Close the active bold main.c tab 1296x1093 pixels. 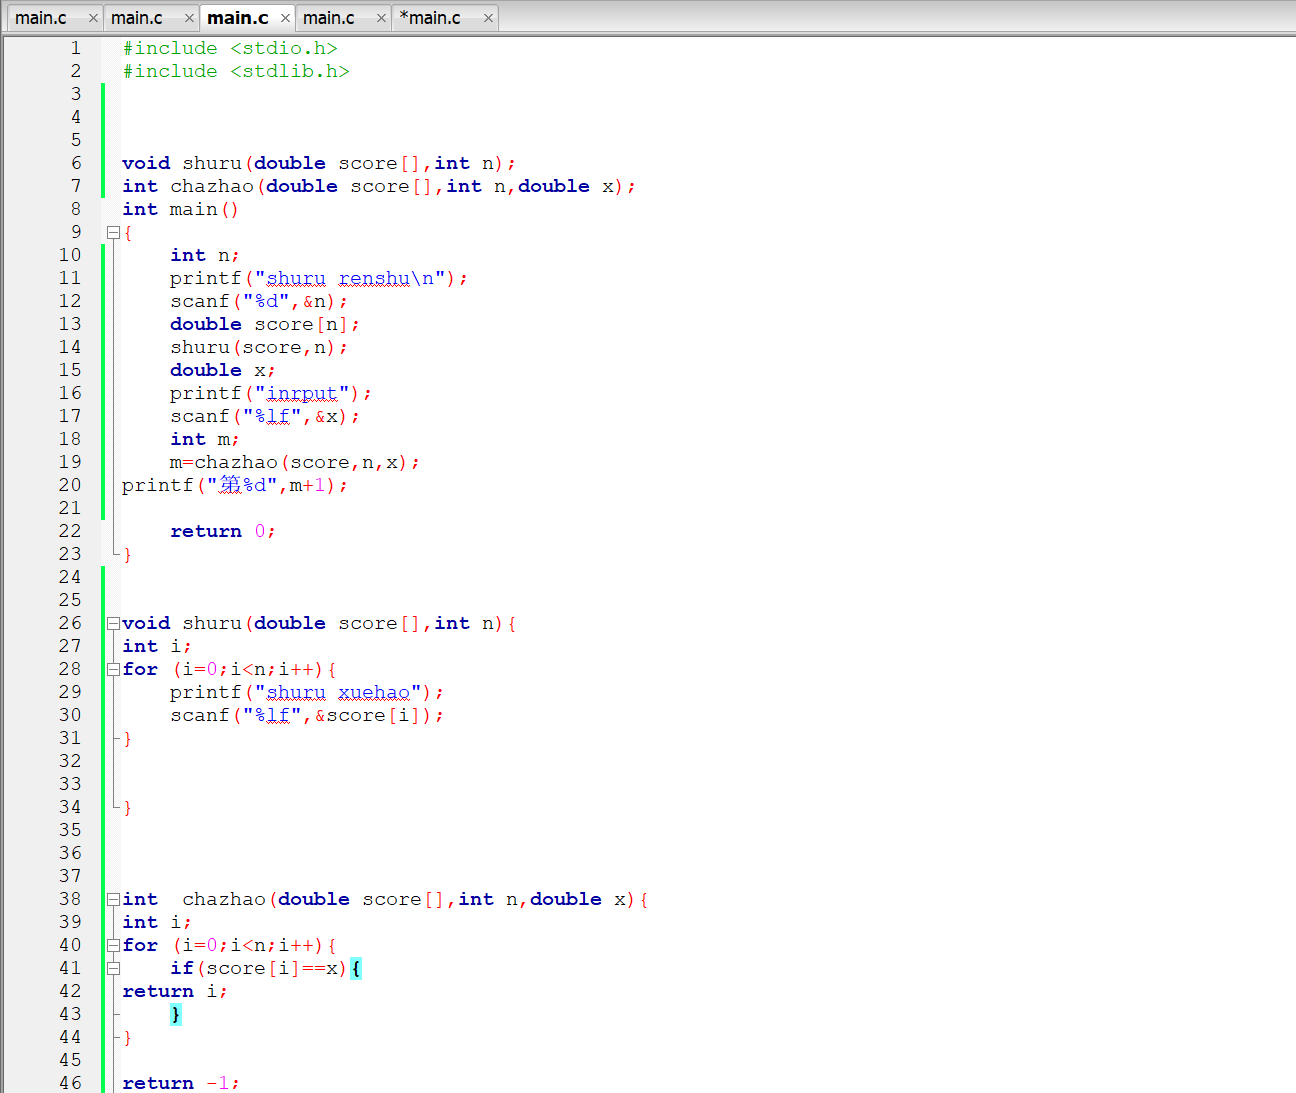(x=285, y=18)
